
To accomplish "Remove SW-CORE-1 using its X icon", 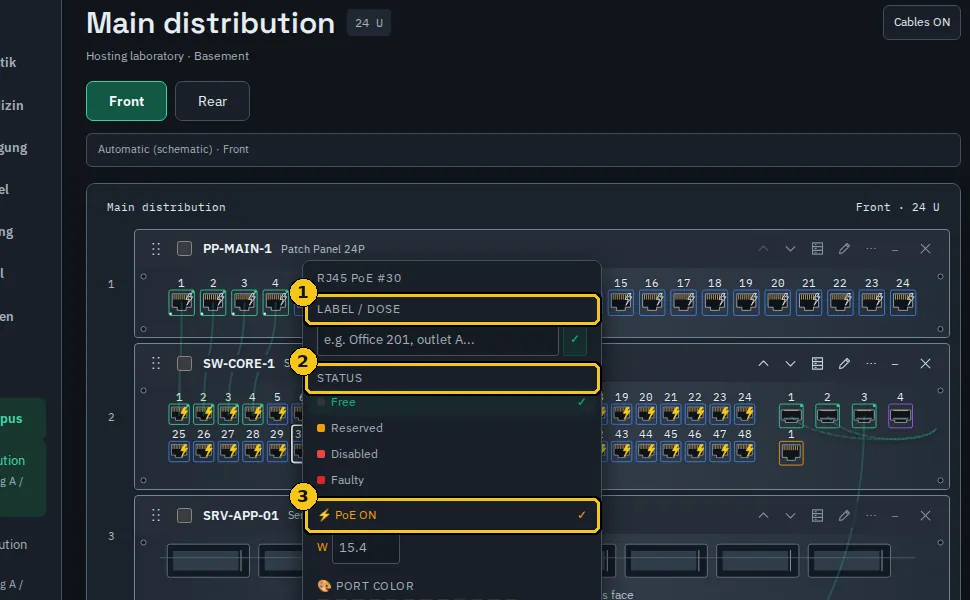I will [x=925, y=364].
